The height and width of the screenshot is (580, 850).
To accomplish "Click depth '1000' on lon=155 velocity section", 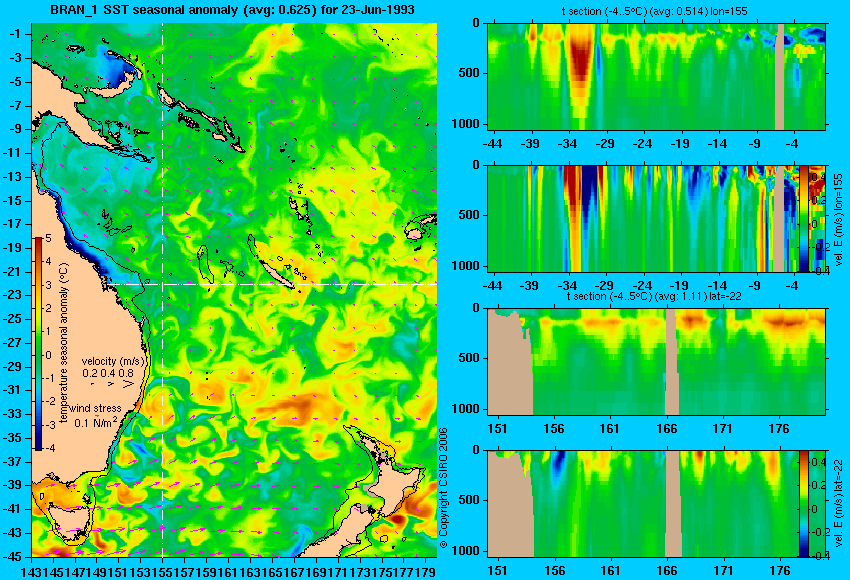I will point(466,266).
